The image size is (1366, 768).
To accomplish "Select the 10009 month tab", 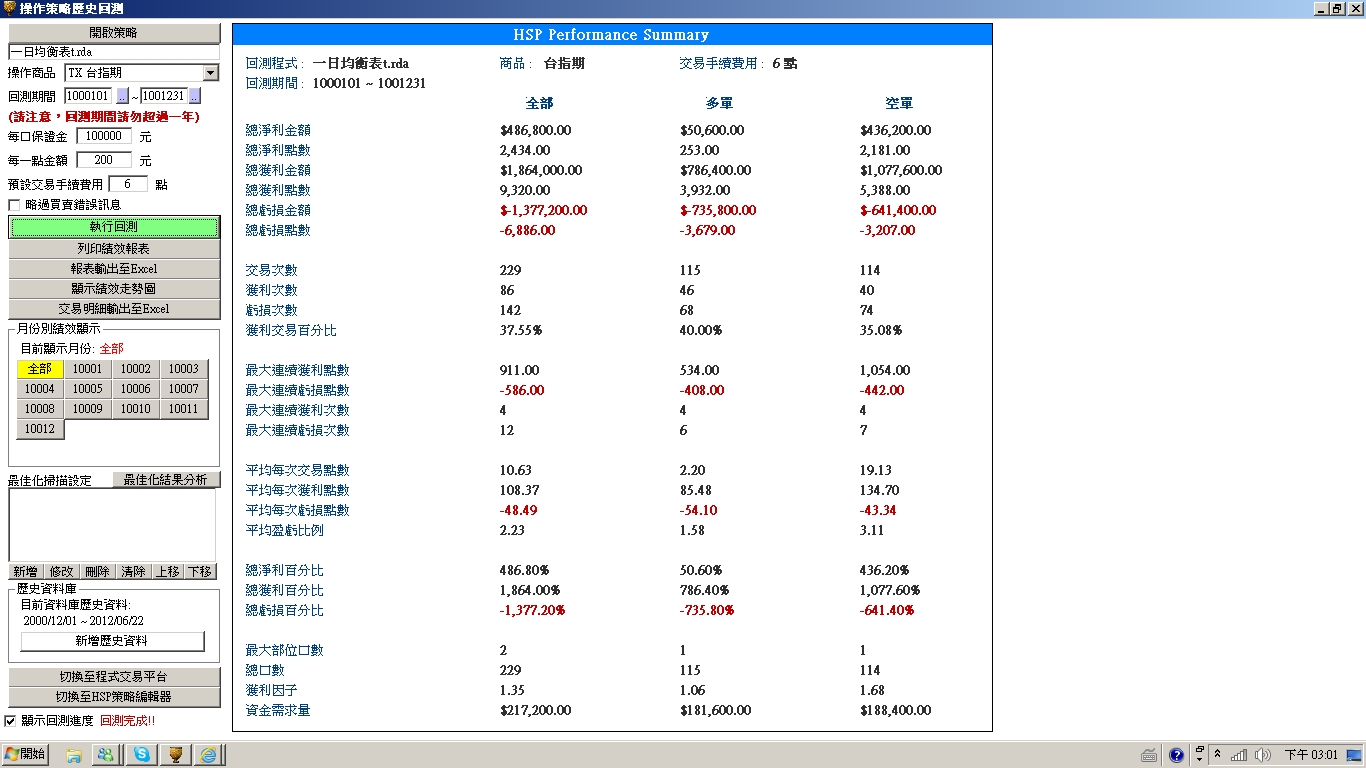I will coord(88,409).
